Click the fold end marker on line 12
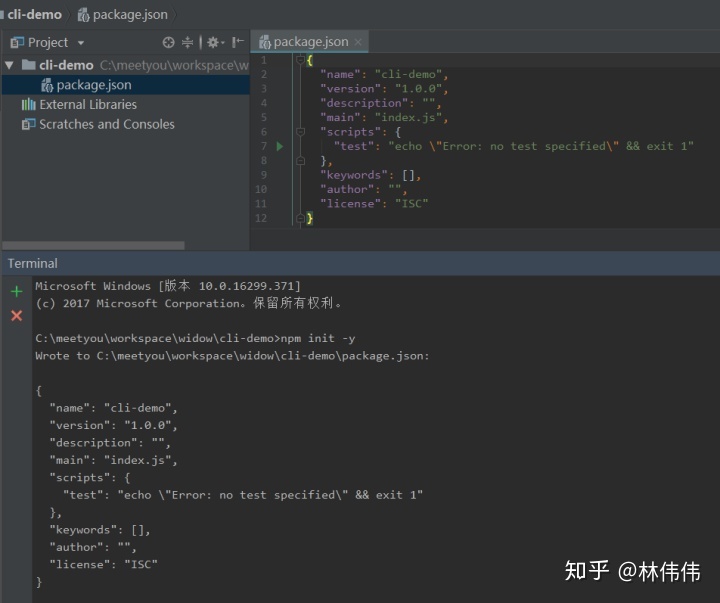Image resolution: width=720 pixels, height=603 pixels. coord(300,218)
